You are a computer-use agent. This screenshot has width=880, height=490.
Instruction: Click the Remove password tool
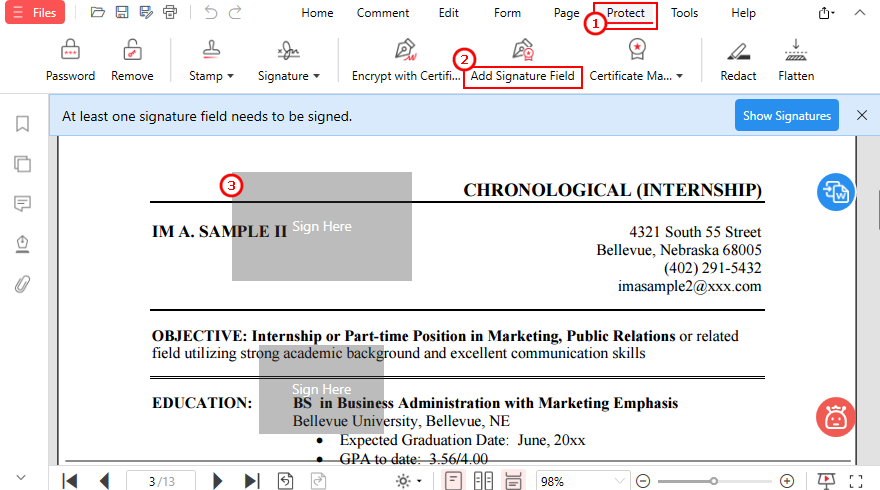point(132,61)
